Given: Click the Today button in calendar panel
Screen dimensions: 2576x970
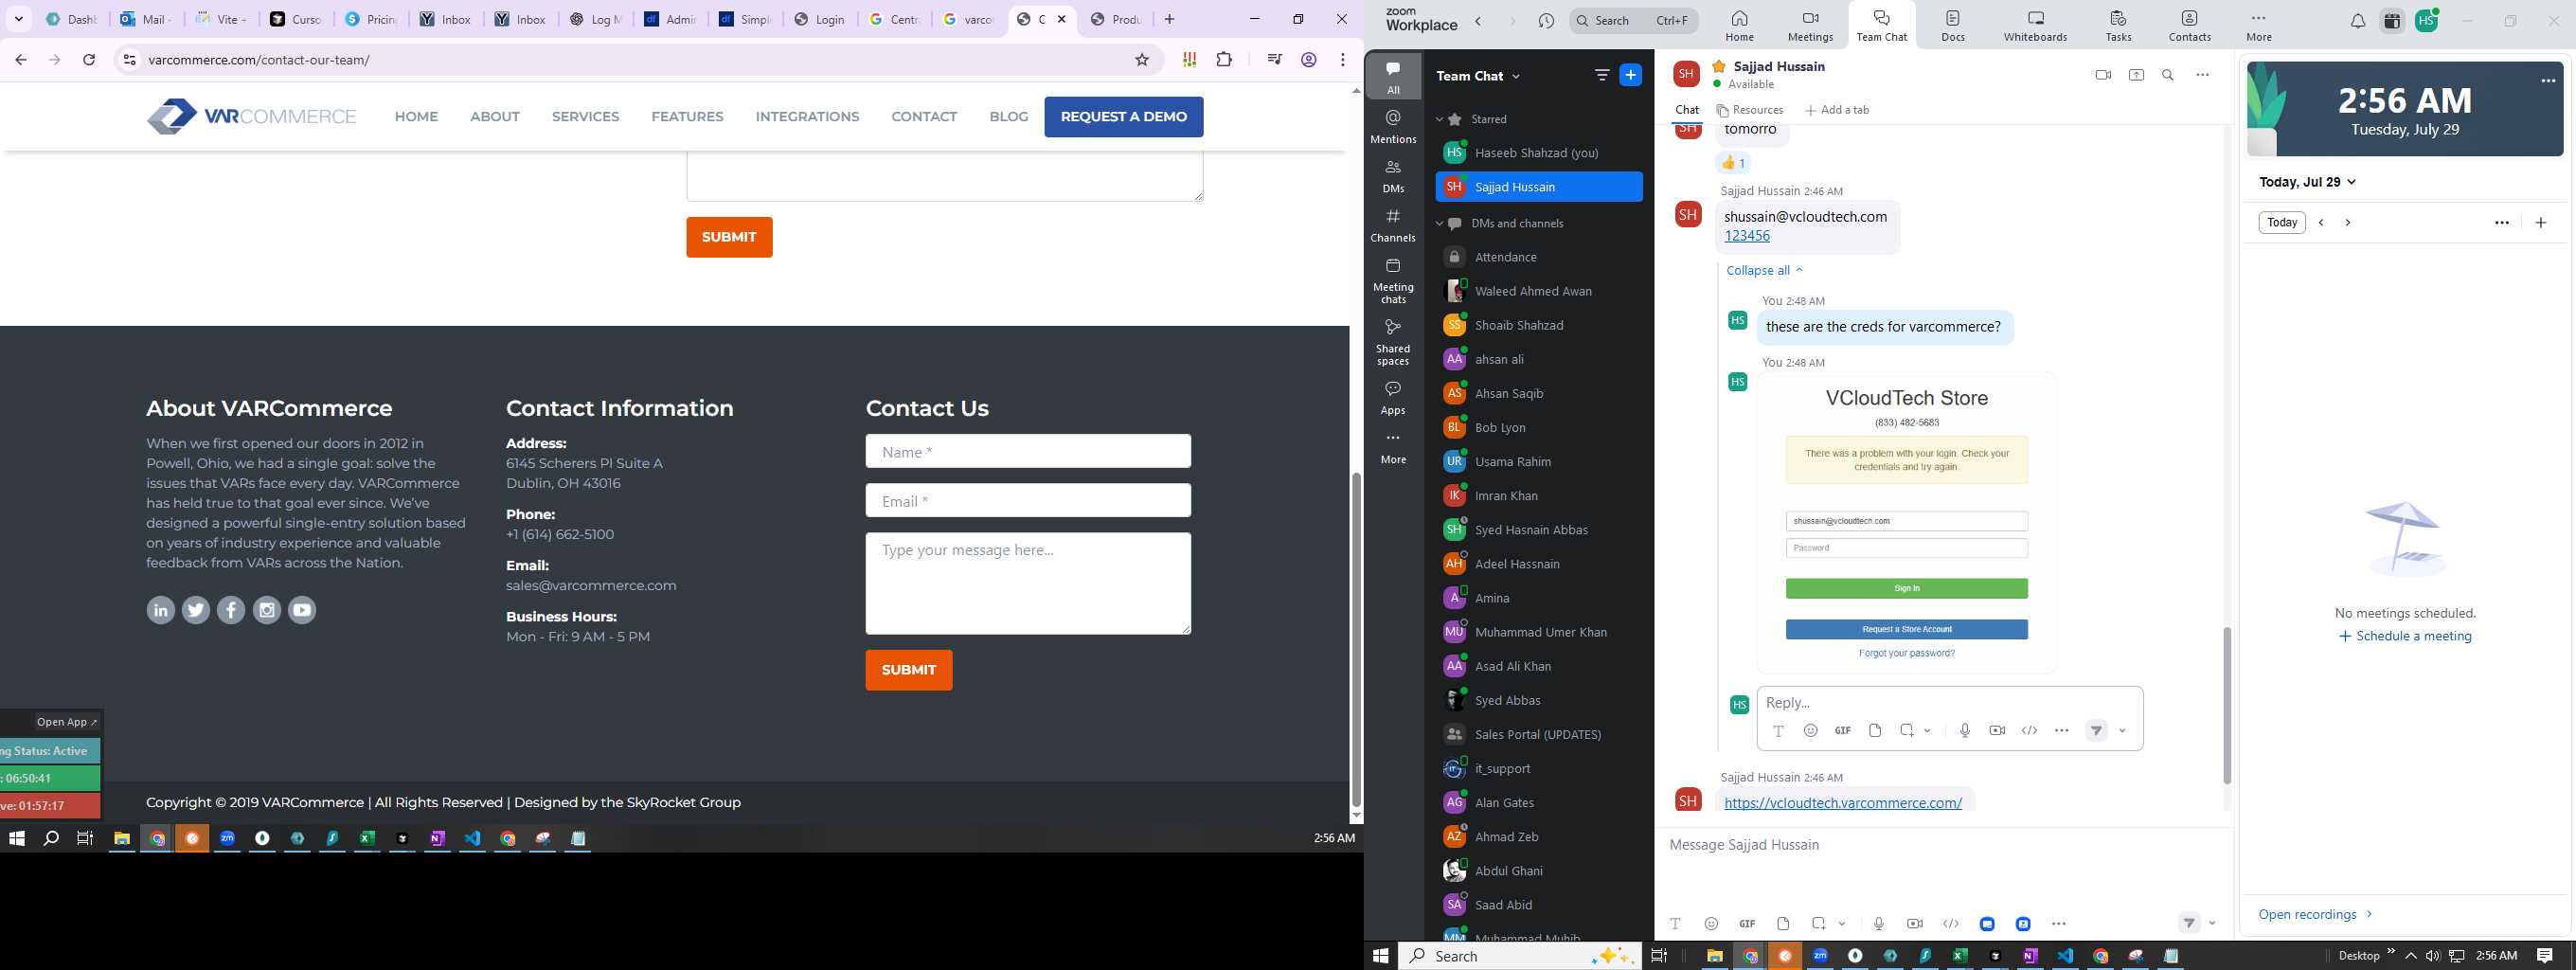Looking at the screenshot, I should tap(2281, 222).
